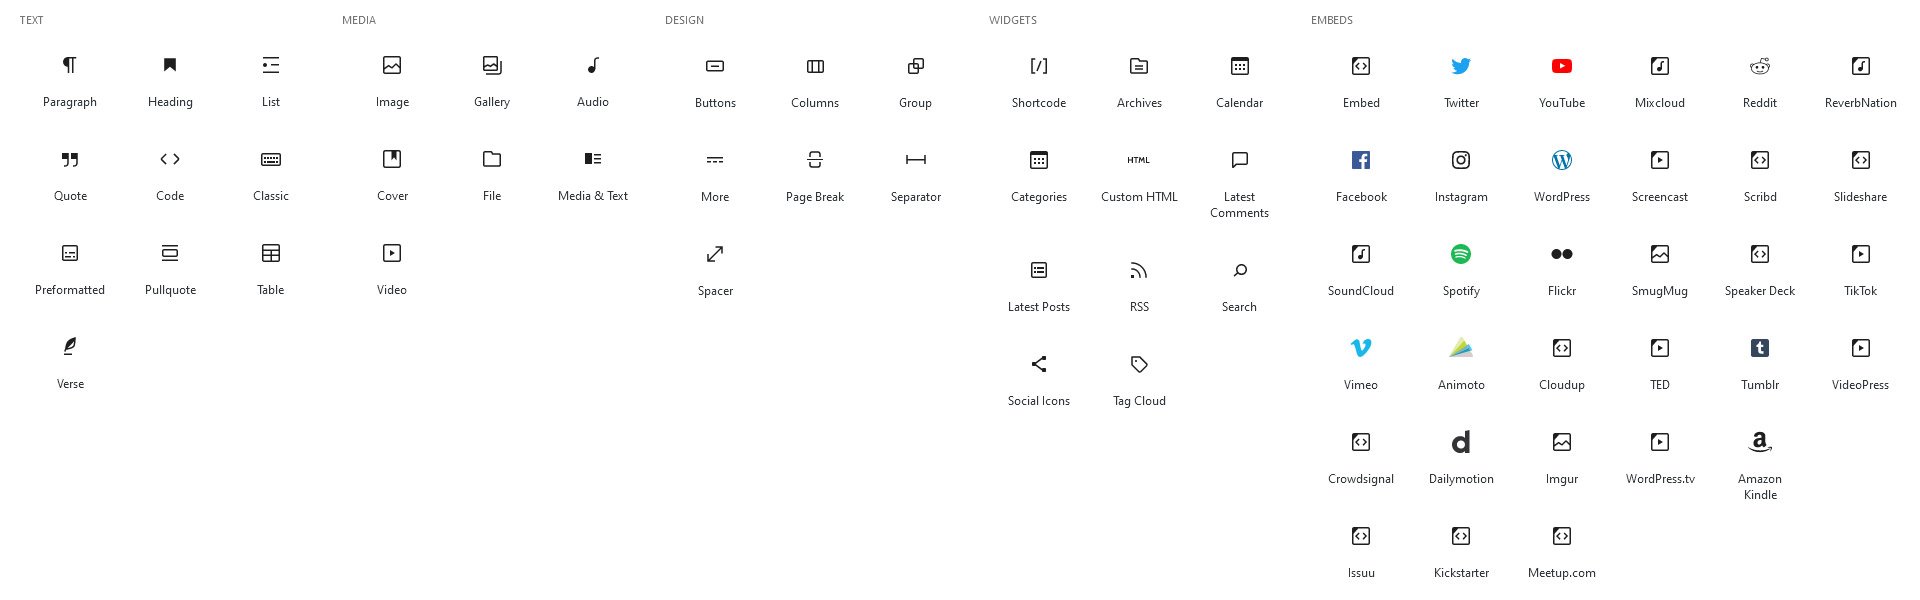
Task: Pick the Preformatted block
Action: tap(70, 269)
